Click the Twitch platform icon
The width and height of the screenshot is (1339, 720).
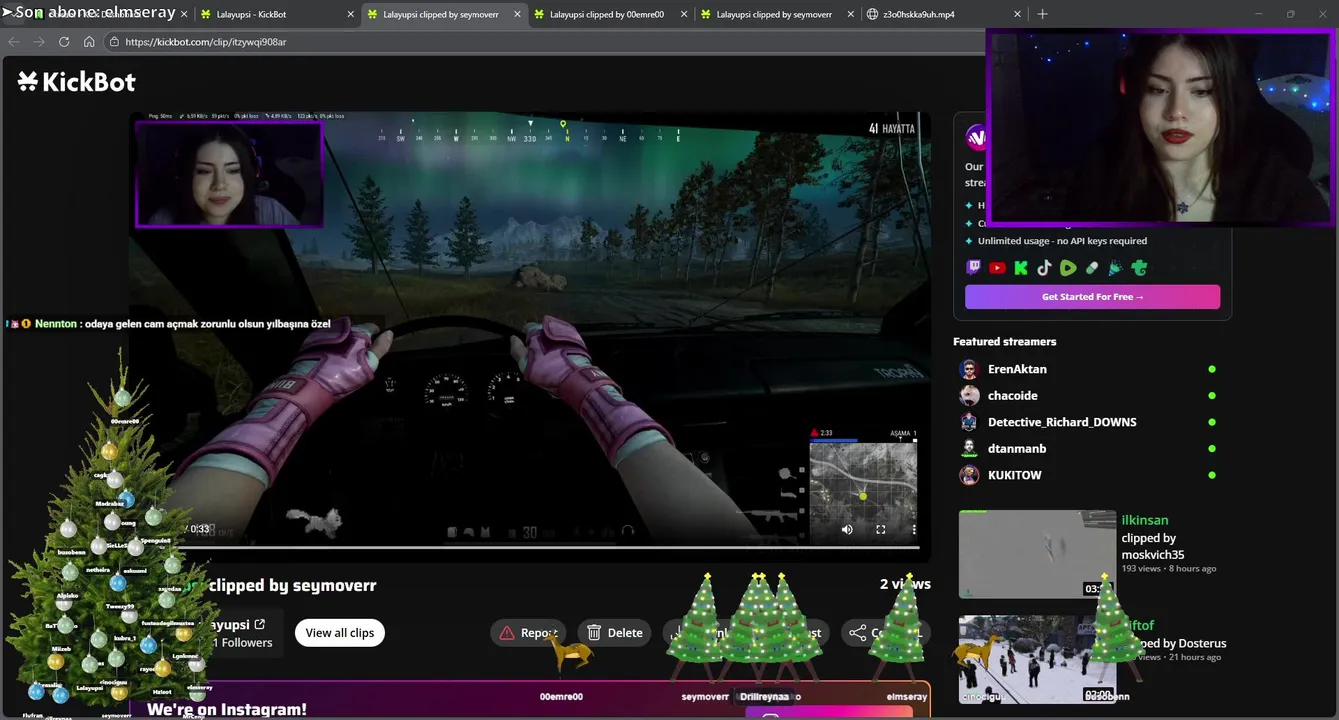973,268
